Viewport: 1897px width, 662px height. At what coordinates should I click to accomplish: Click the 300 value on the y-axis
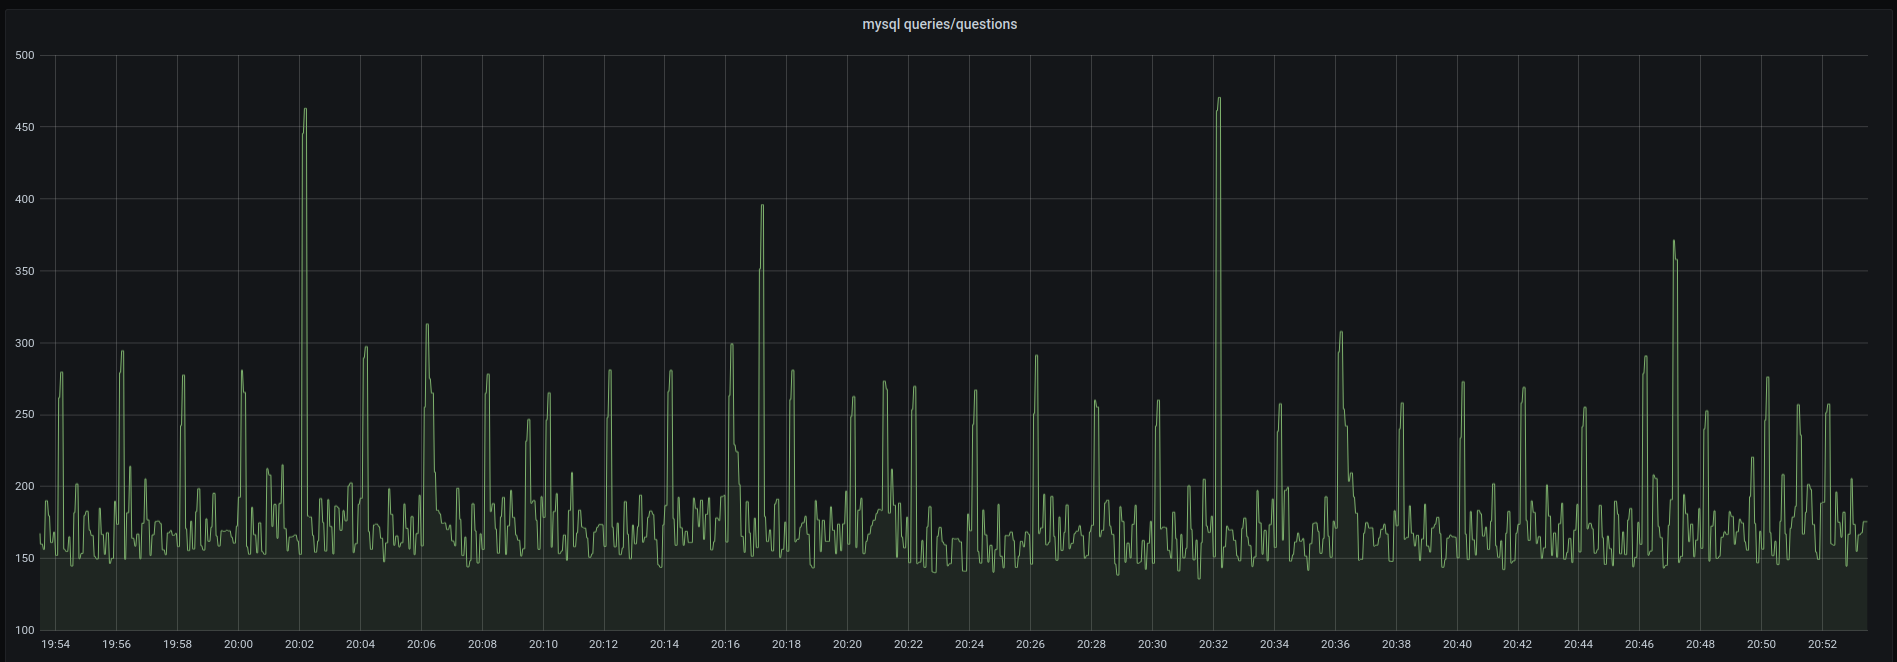coord(25,343)
